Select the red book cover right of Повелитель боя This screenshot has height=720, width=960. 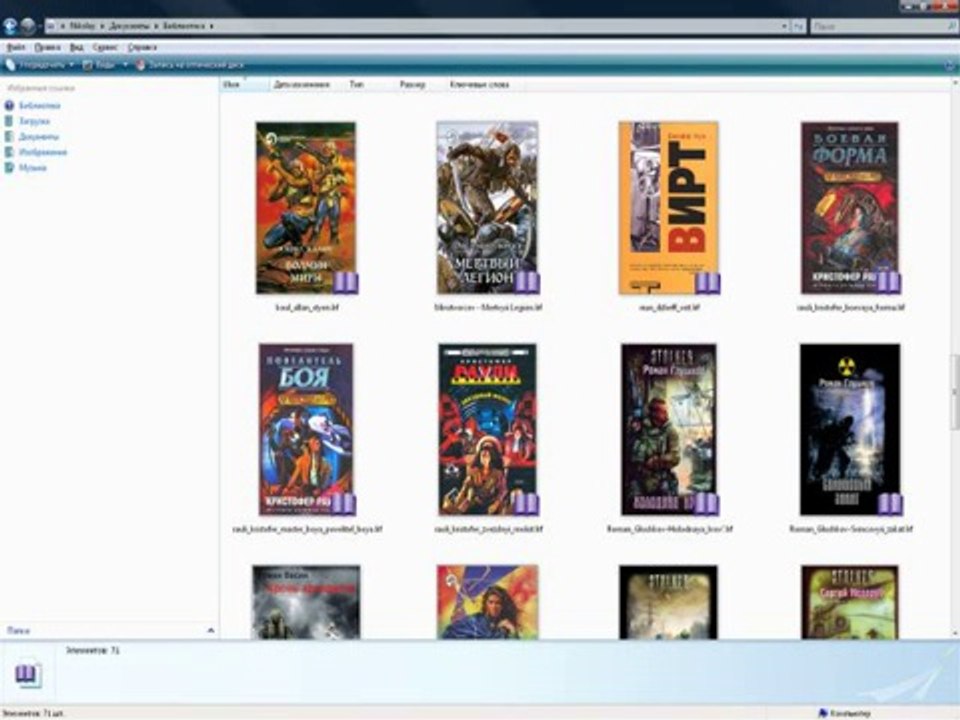coord(487,429)
